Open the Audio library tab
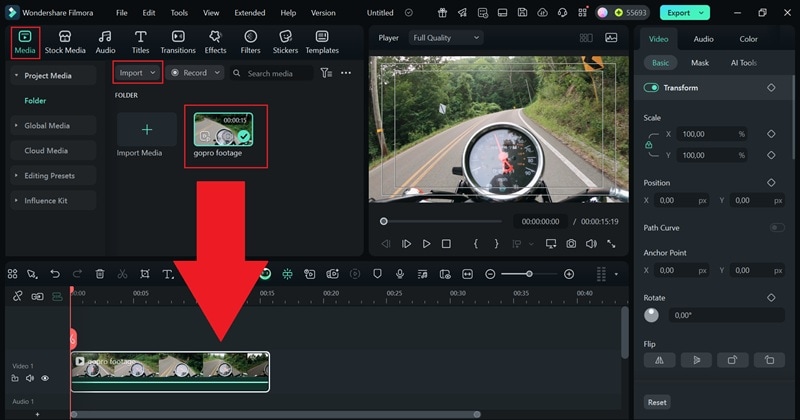 (105, 42)
